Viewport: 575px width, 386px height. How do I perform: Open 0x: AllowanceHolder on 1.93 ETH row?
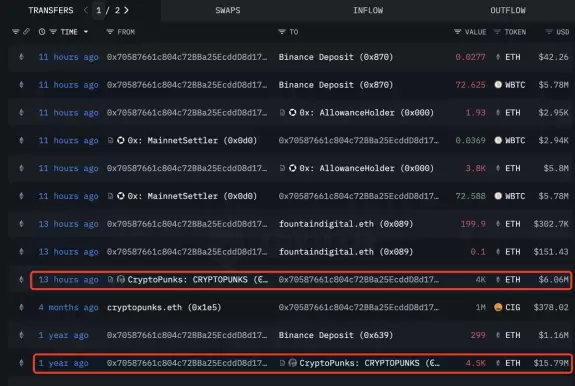366,113
